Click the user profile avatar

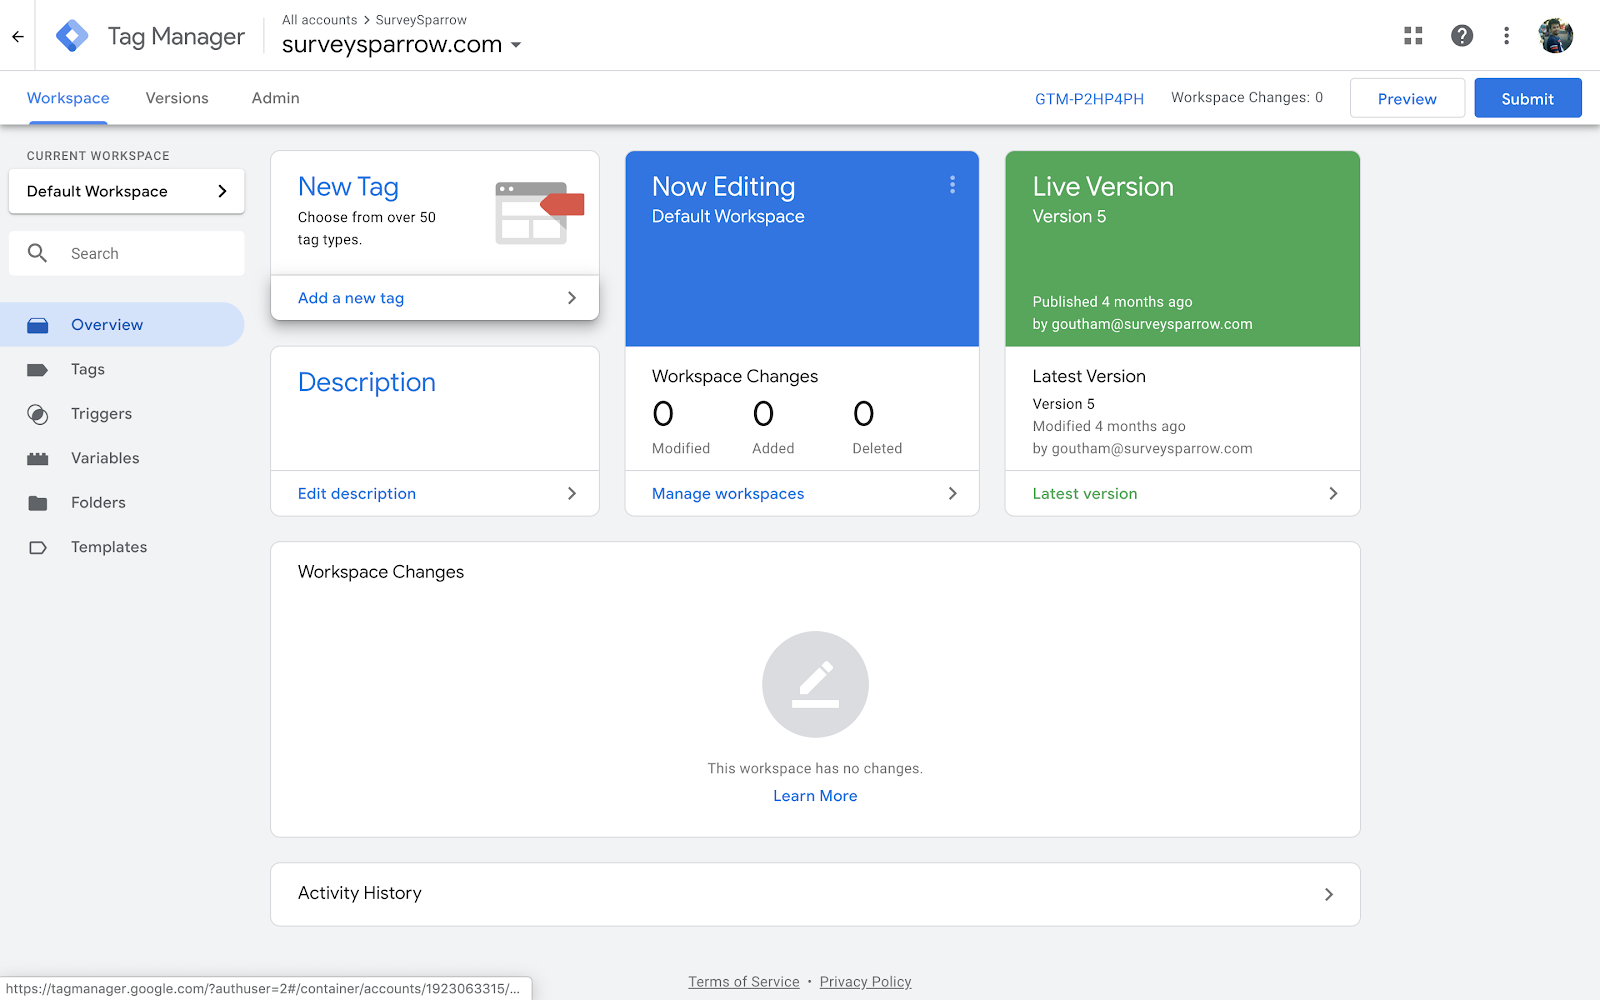tap(1555, 36)
